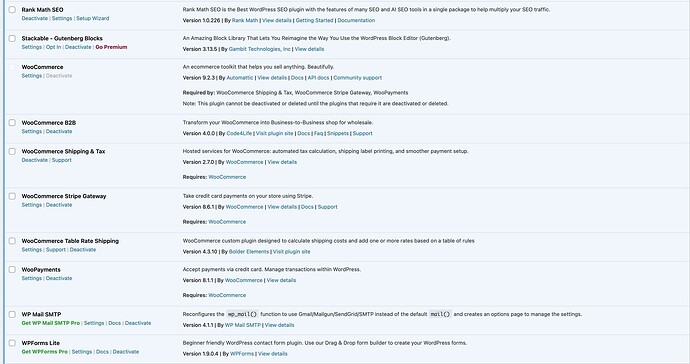Open Rank Math SEO Setup Wizard

92,18
